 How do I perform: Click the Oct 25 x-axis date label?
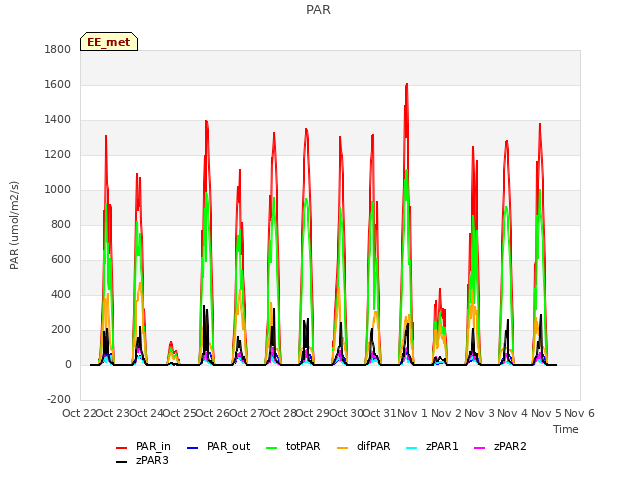coord(179,413)
